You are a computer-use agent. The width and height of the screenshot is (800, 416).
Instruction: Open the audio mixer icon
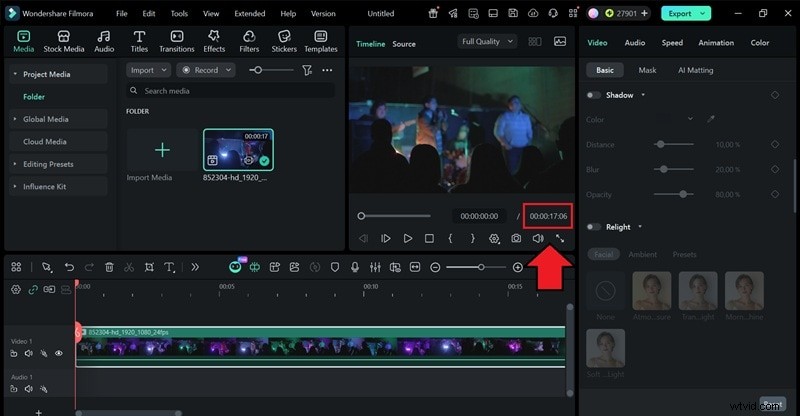click(x=375, y=267)
